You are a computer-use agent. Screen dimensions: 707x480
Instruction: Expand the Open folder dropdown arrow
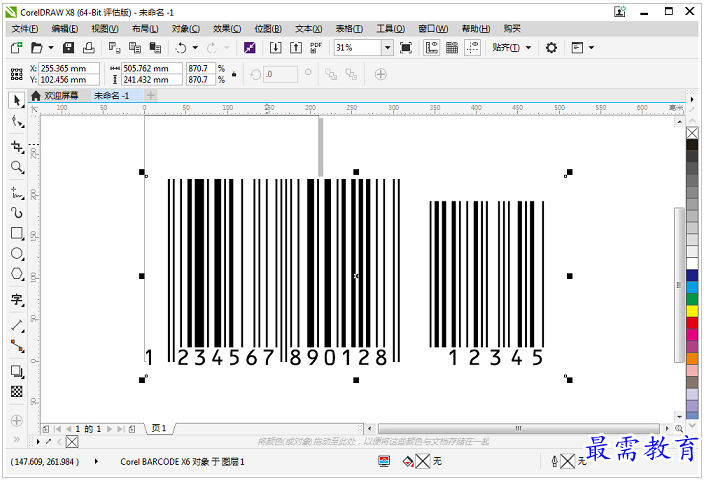click(51, 47)
